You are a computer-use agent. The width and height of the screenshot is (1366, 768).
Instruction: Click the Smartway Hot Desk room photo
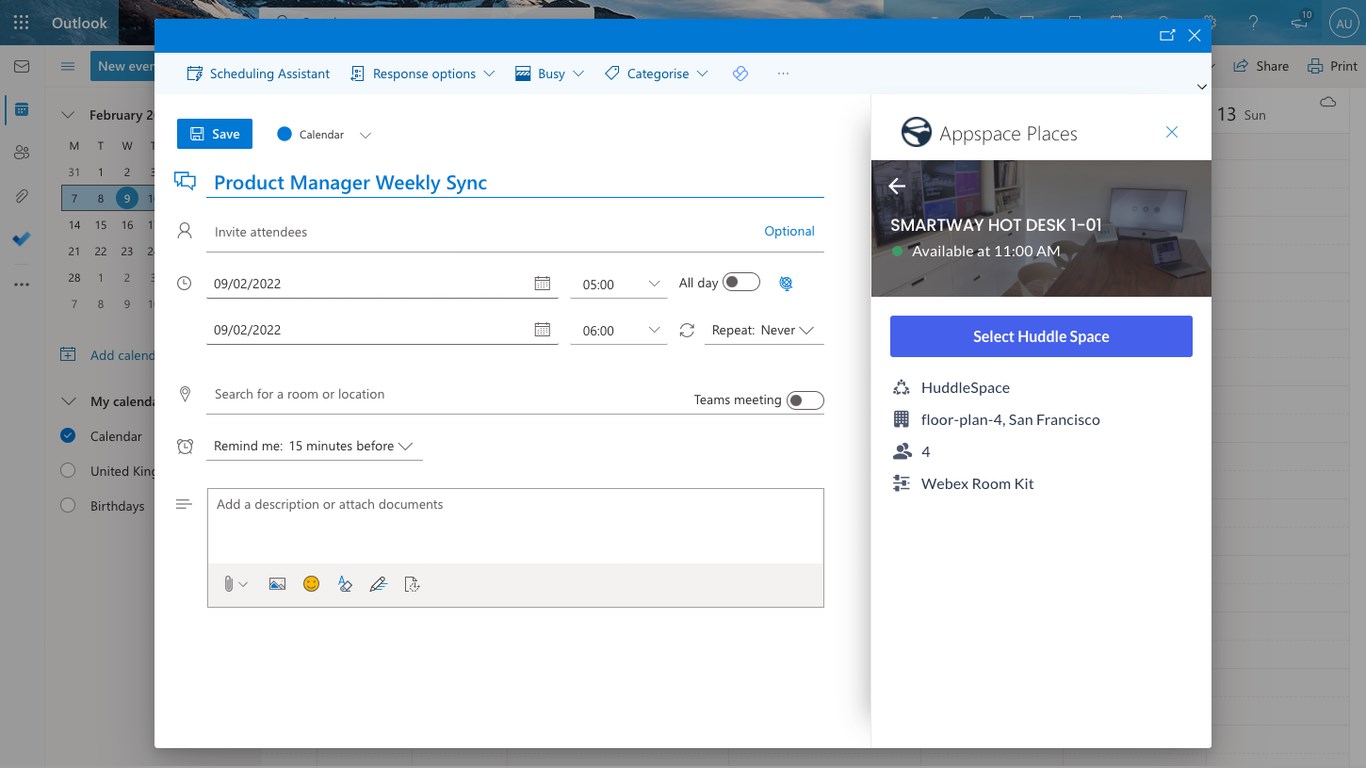[1041, 228]
